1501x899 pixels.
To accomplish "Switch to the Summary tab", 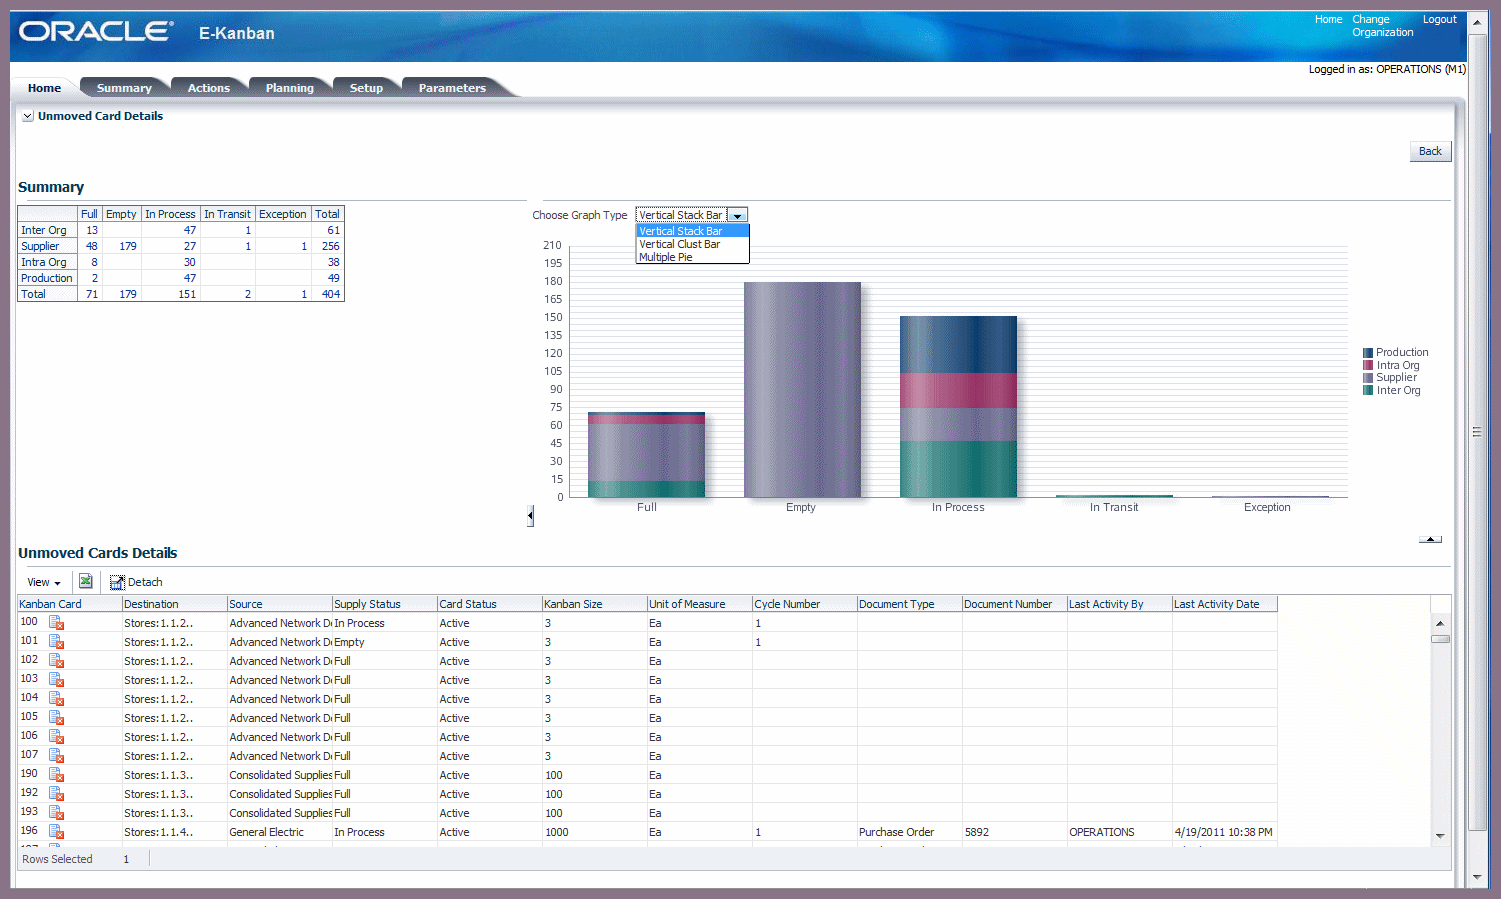I will point(124,88).
